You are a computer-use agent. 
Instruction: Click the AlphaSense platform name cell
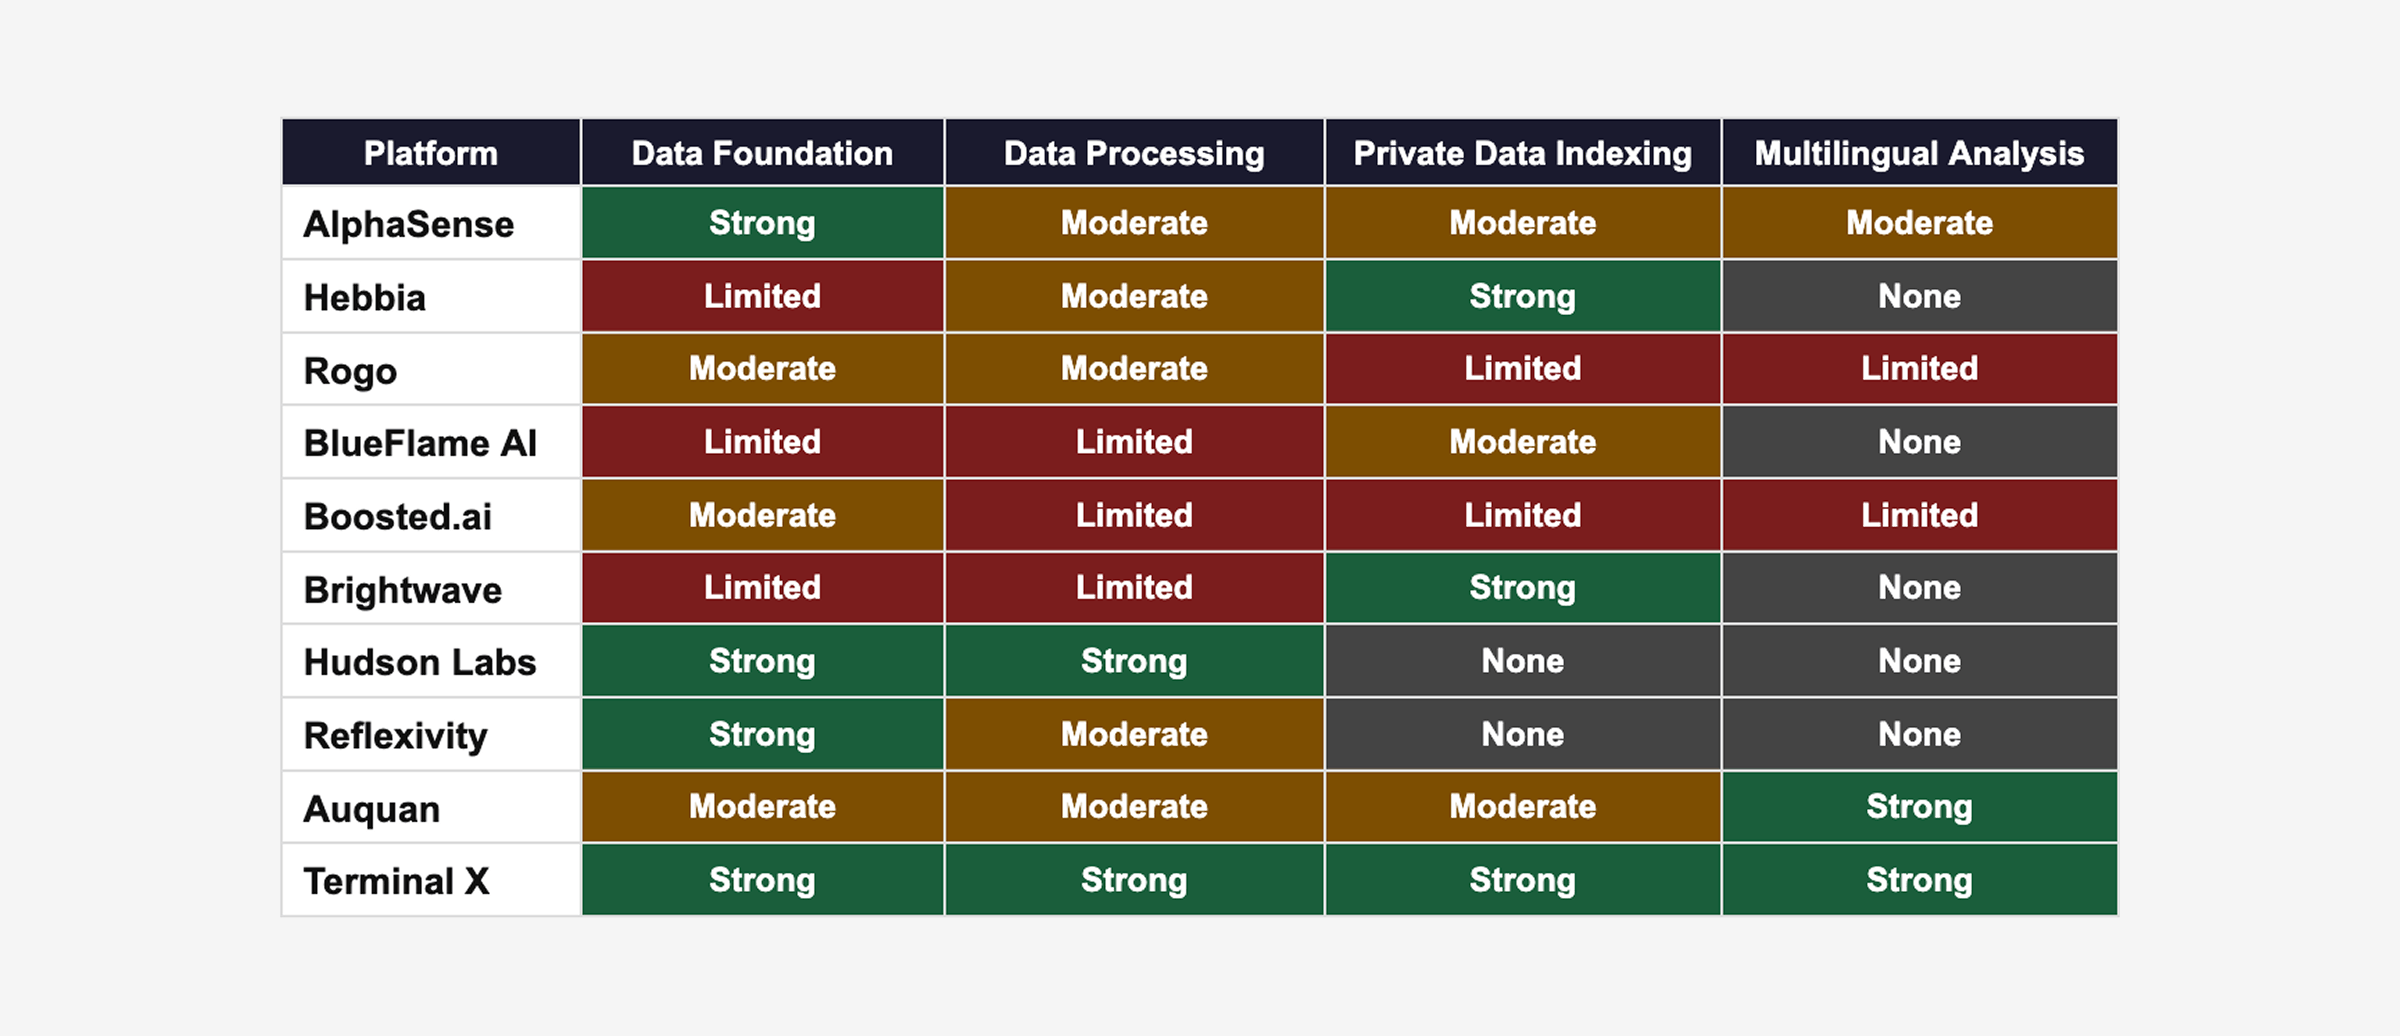click(x=409, y=224)
